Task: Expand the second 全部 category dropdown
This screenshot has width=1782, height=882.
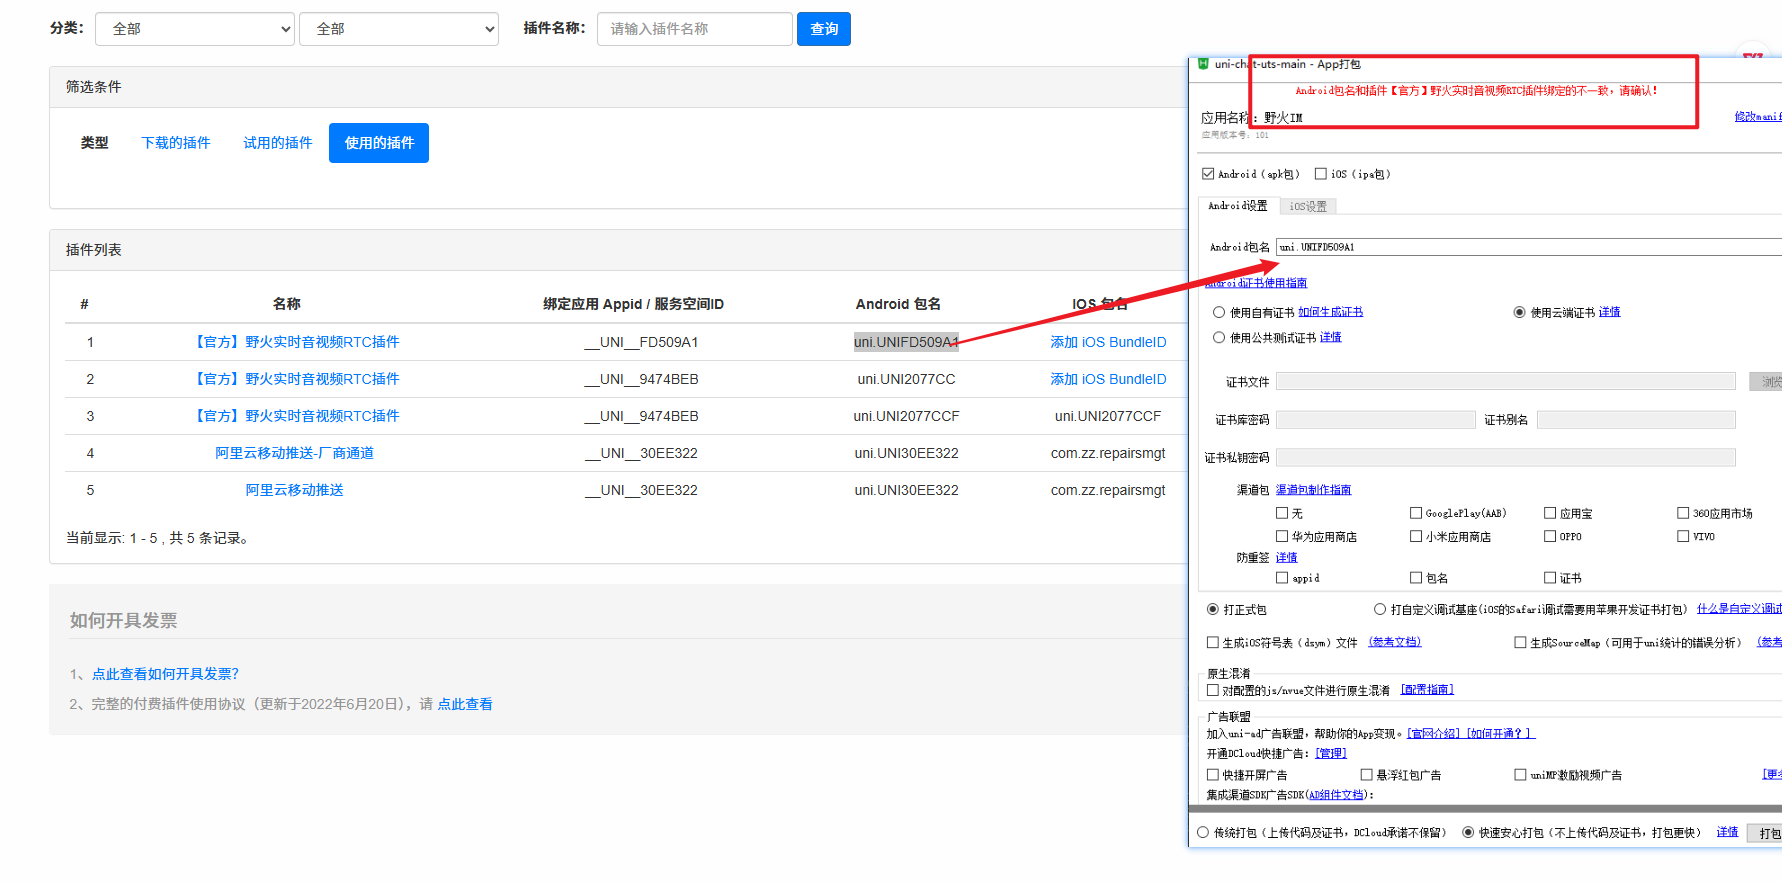Action: tap(399, 29)
